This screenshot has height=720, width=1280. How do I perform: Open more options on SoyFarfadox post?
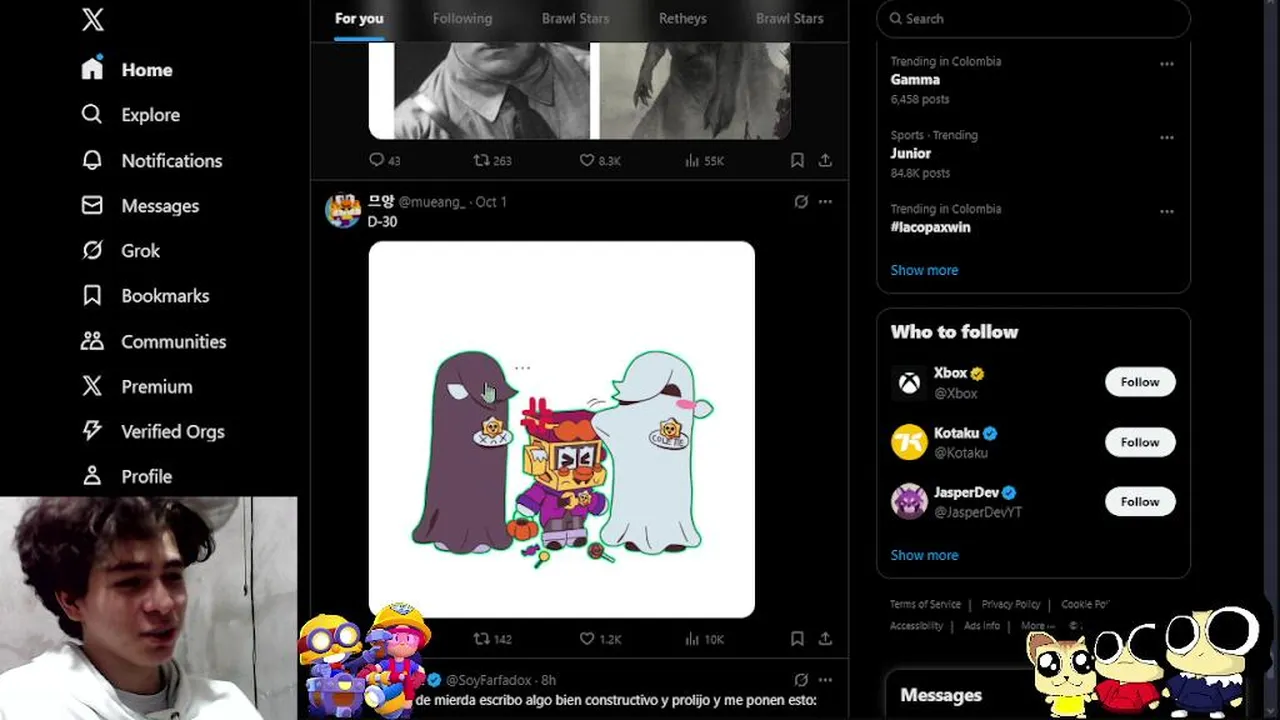[x=825, y=680]
